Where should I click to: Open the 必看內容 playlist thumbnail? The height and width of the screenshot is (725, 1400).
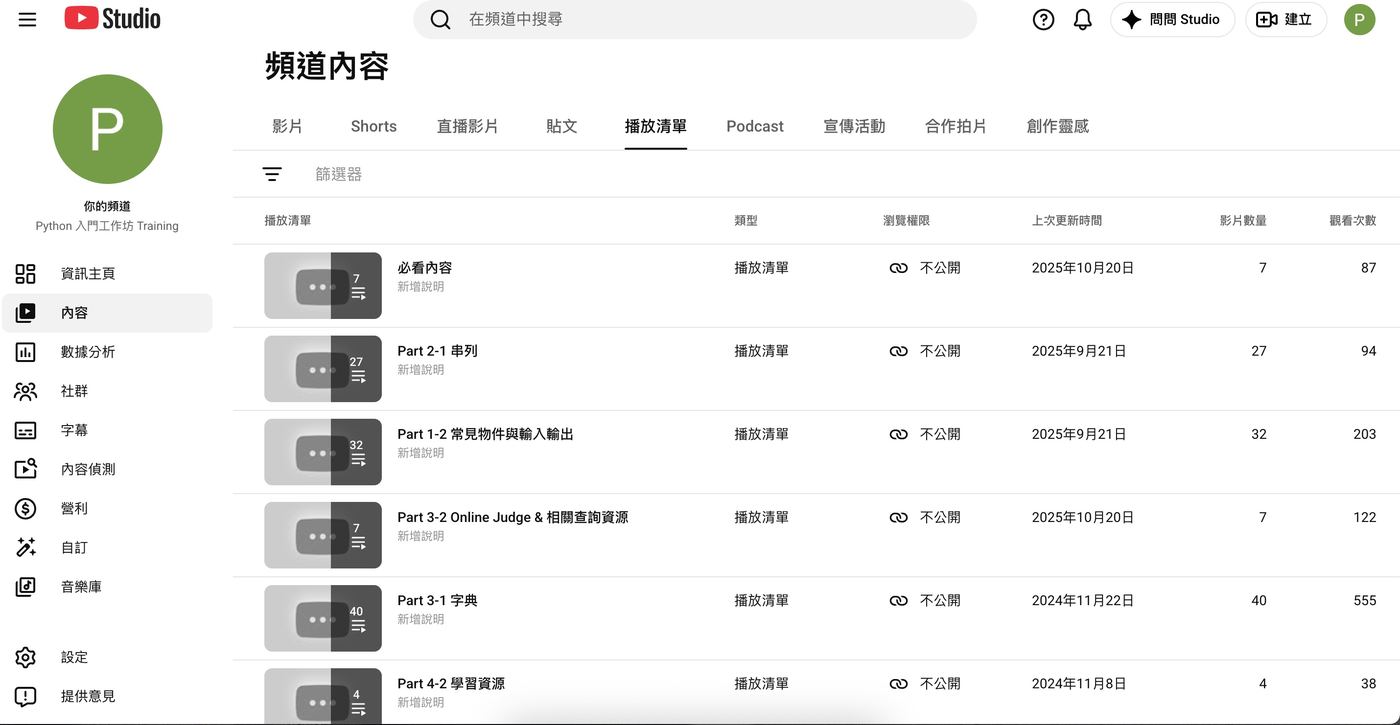(x=323, y=286)
